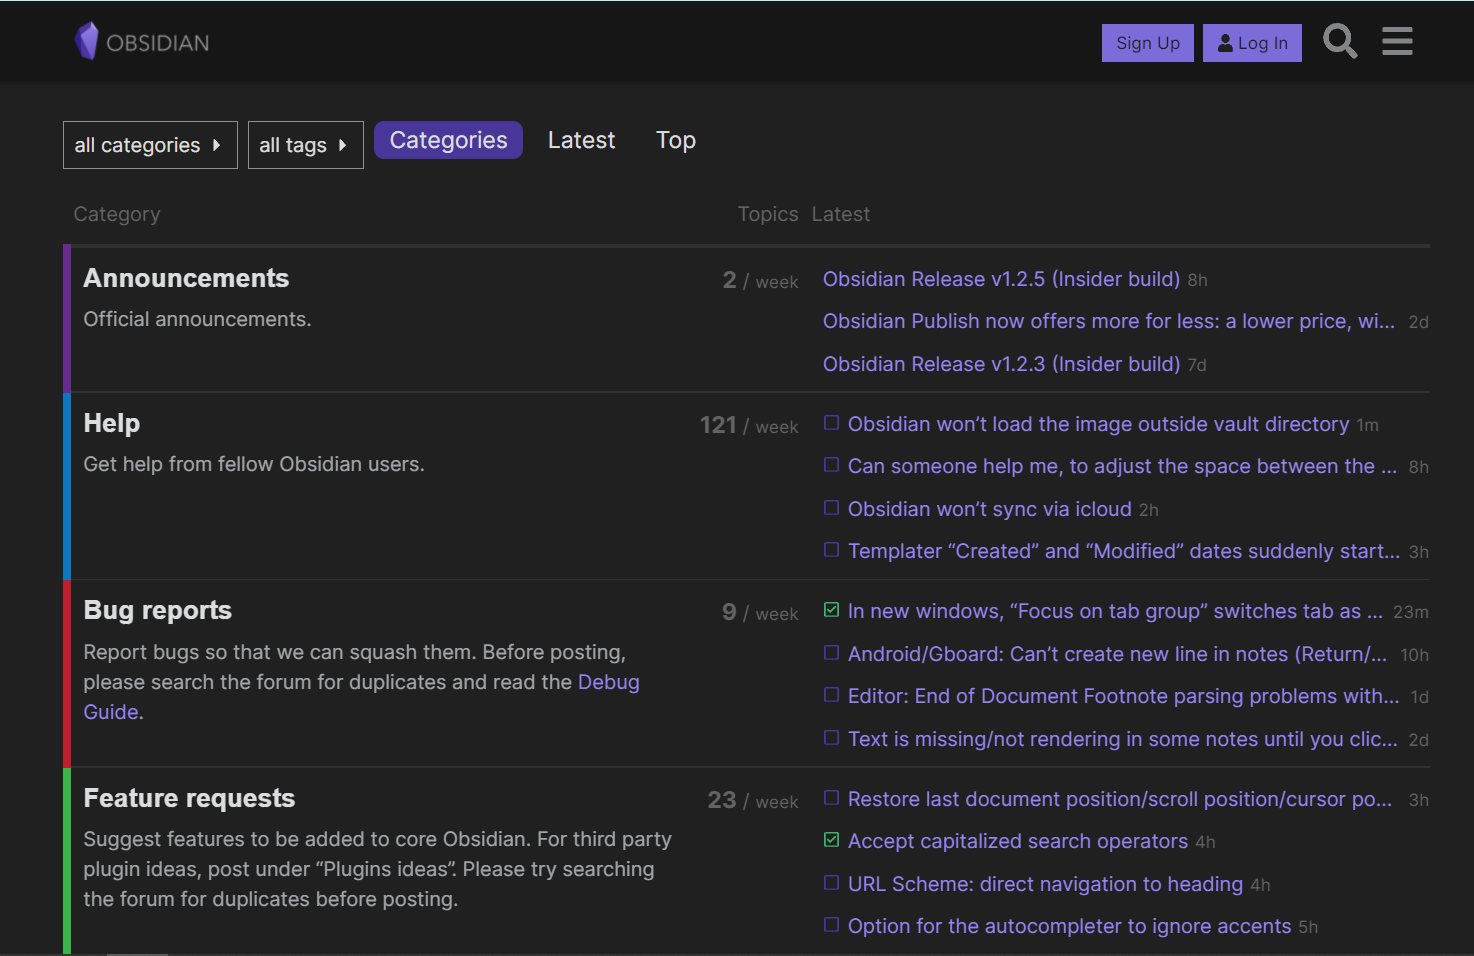Viewport: 1474px width, 956px height.
Task: Switch to the Latest tab
Action: coord(581,140)
